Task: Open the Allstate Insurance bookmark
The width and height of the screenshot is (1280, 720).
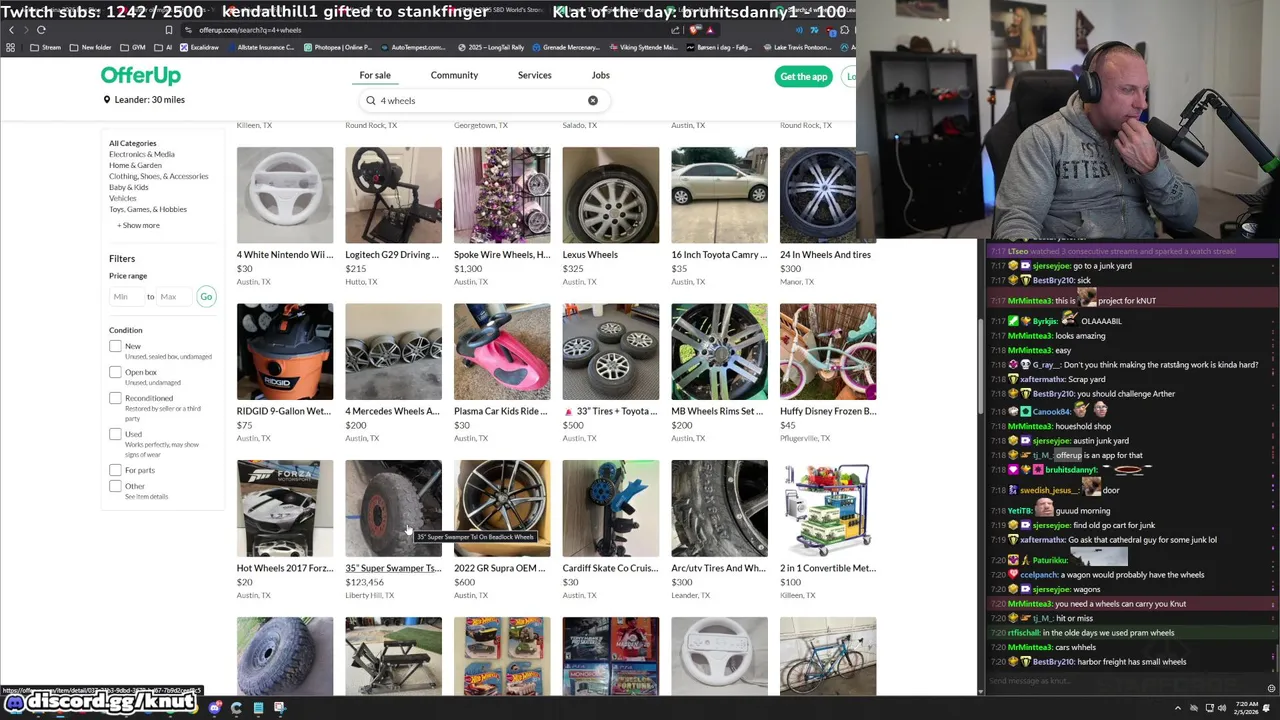Action: (261, 47)
